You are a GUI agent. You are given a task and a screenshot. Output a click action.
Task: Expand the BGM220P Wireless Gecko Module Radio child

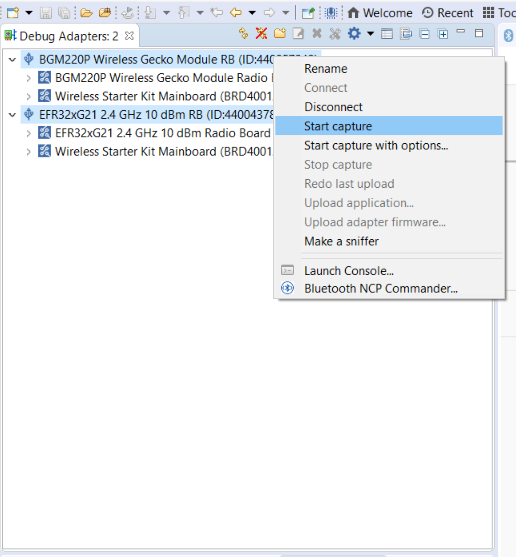click(x=28, y=78)
